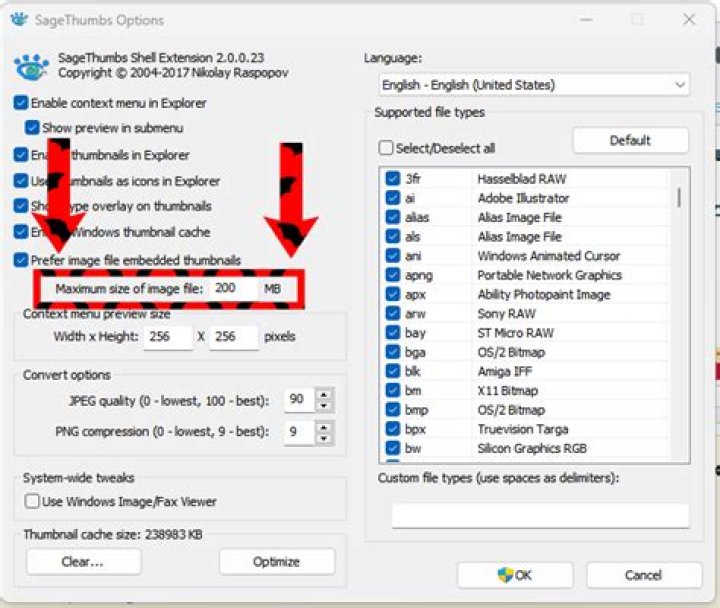
Task: Click the preview Width input field
Action: 168,337
